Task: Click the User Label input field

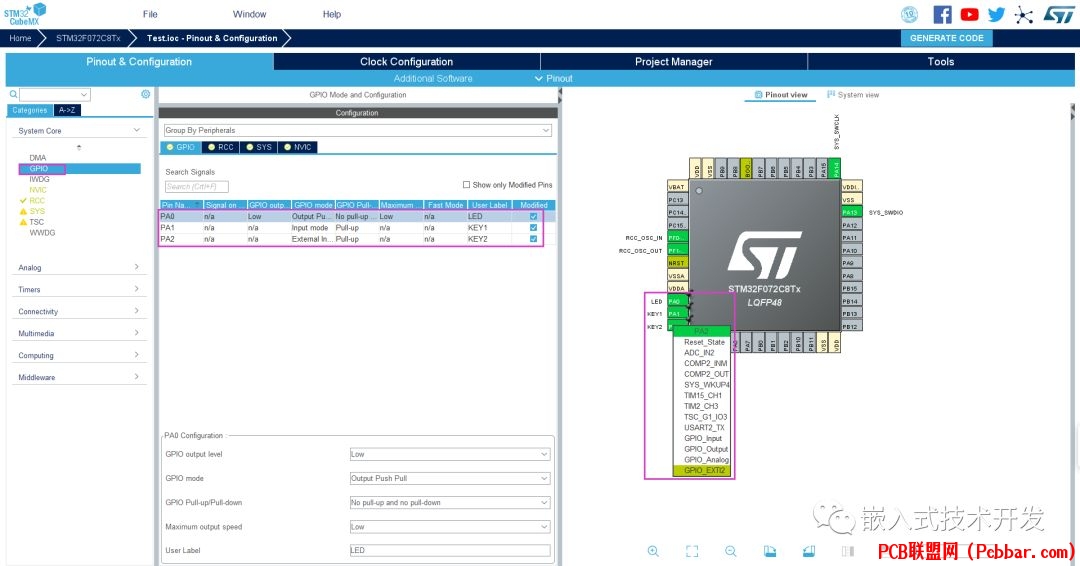Action: pos(450,550)
